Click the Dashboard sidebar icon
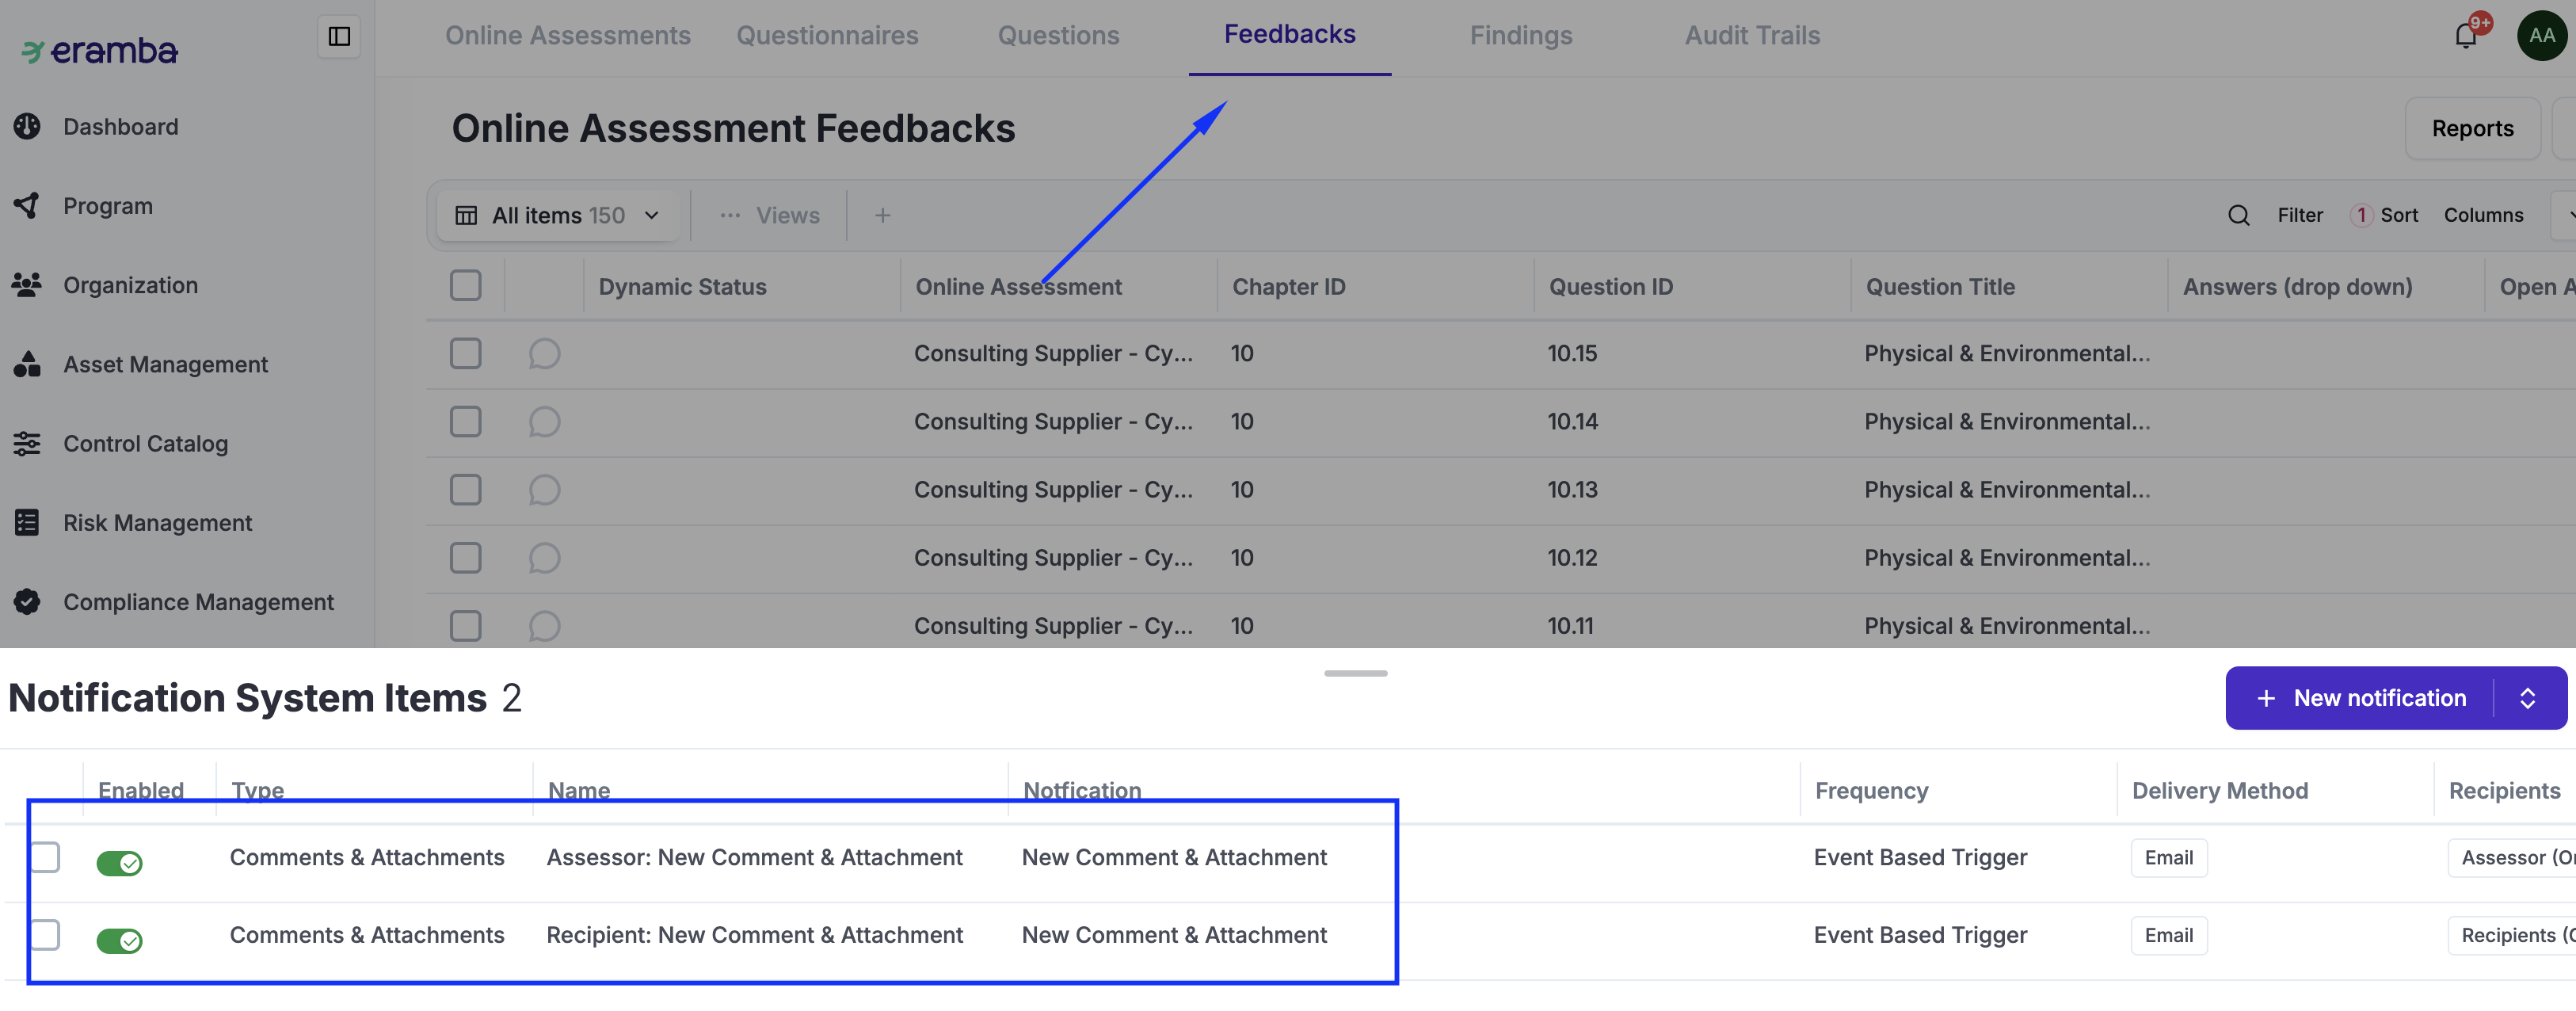Screen dimensions: 2576x1011 [27, 127]
